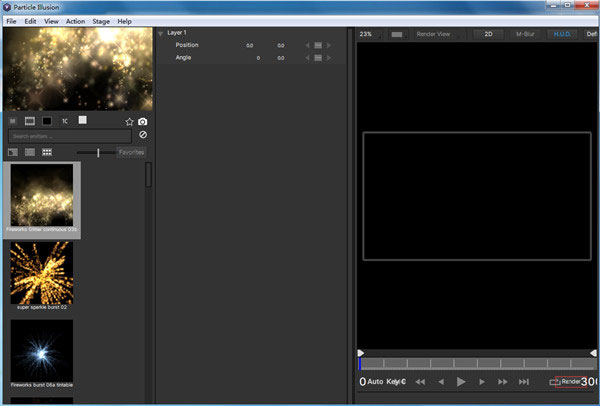This screenshot has width=600, height=406.
Task: Toggle the H.U.D. display
Action: click(x=562, y=34)
